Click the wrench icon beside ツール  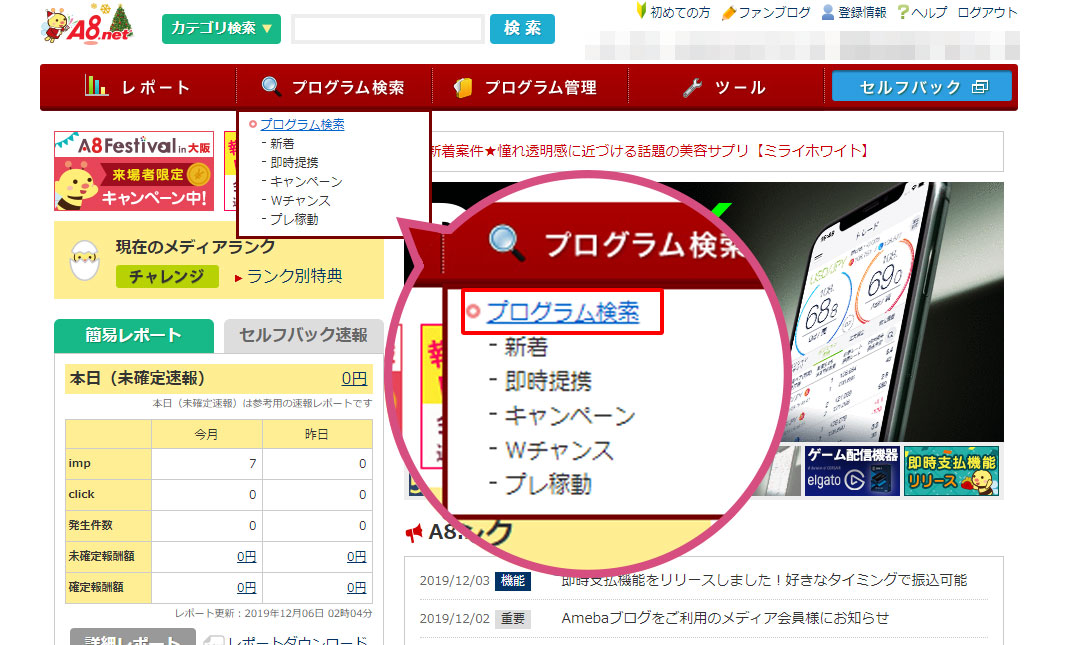pyautogui.click(x=692, y=88)
